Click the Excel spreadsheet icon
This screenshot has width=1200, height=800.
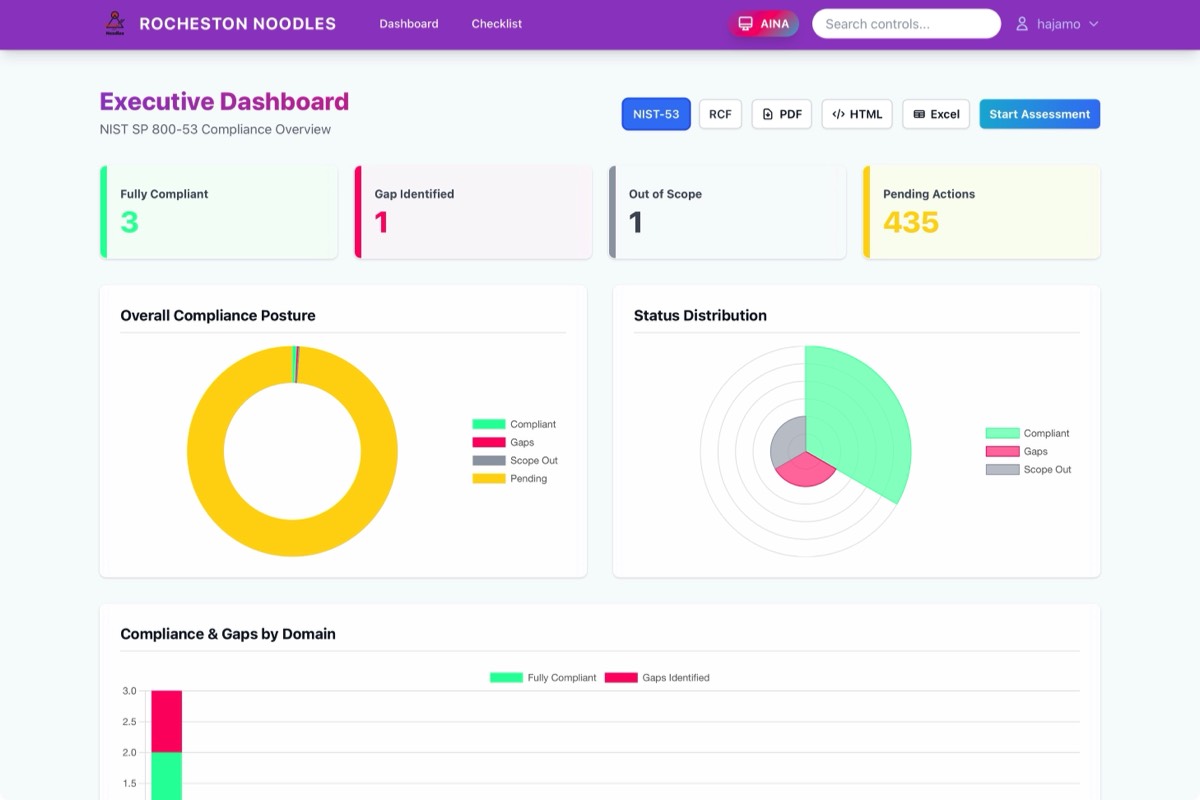pyautogui.click(x=919, y=114)
